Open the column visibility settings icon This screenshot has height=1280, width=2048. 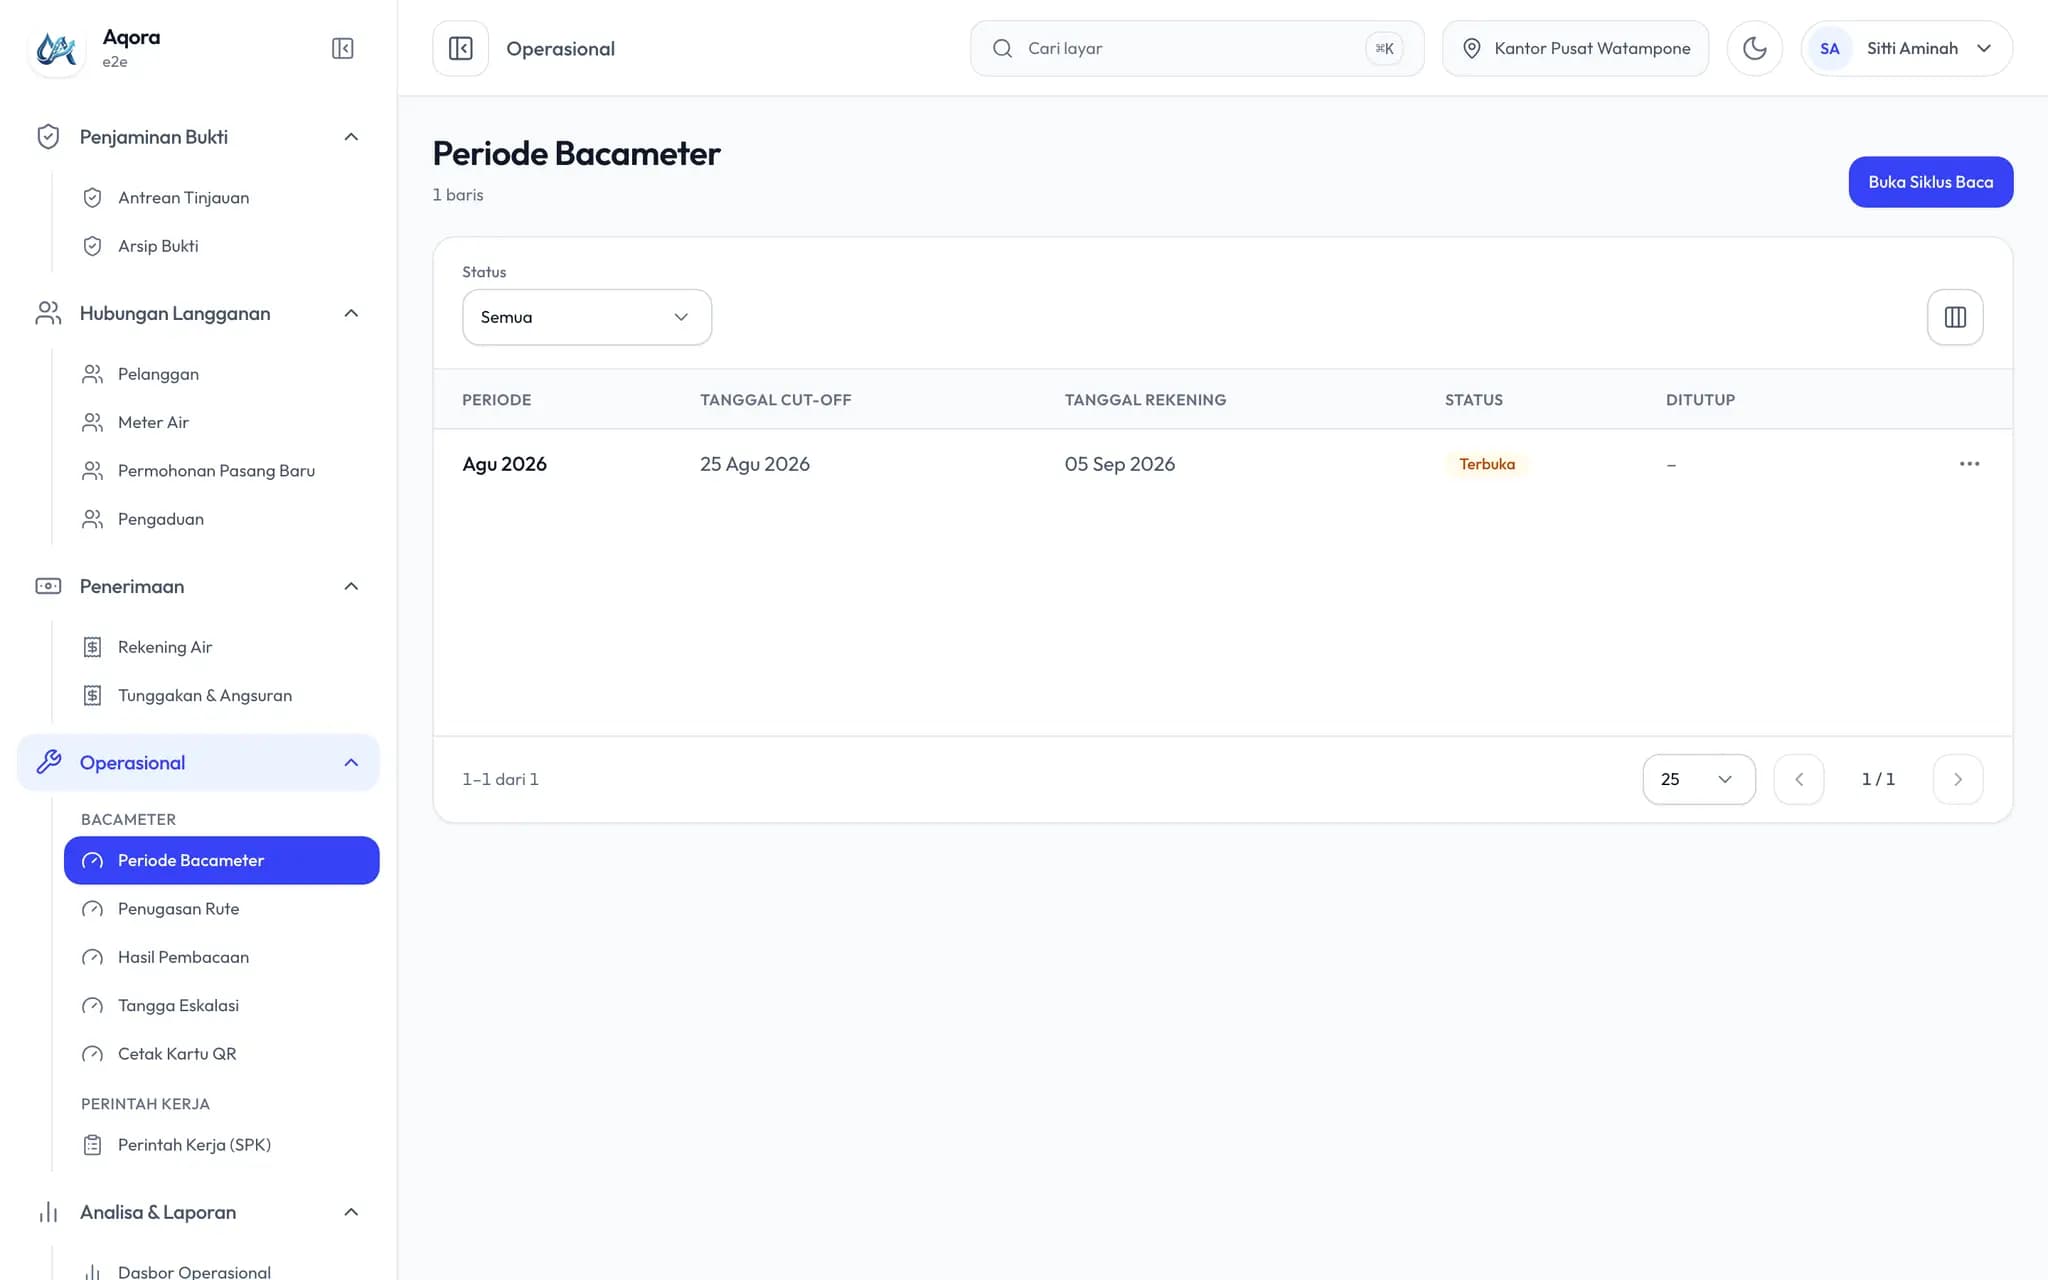(1955, 317)
